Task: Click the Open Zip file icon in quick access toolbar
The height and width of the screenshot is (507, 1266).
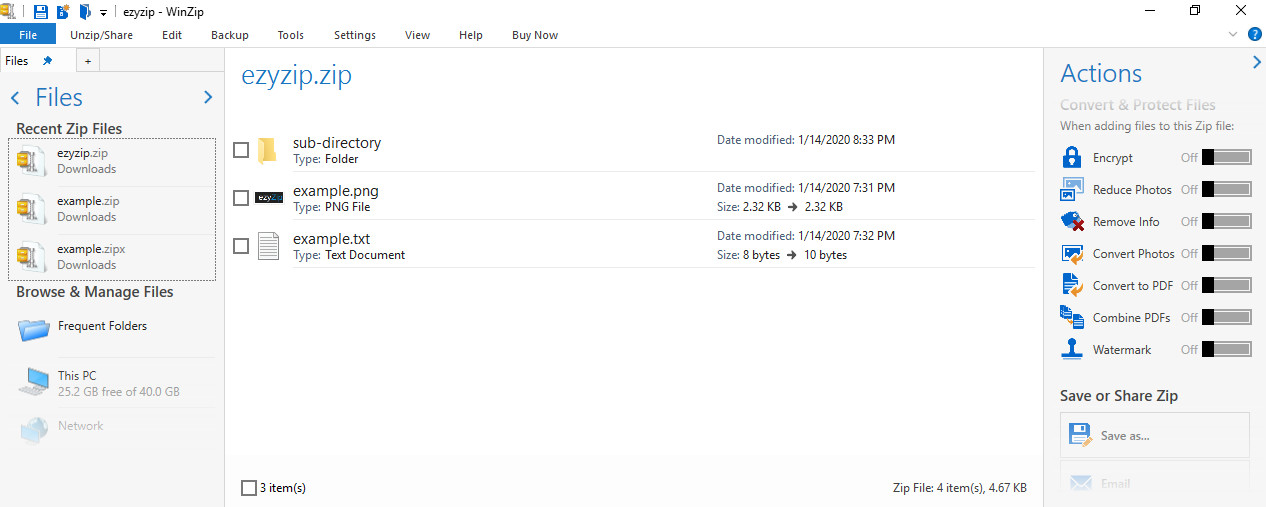Action: [x=85, y=11]
